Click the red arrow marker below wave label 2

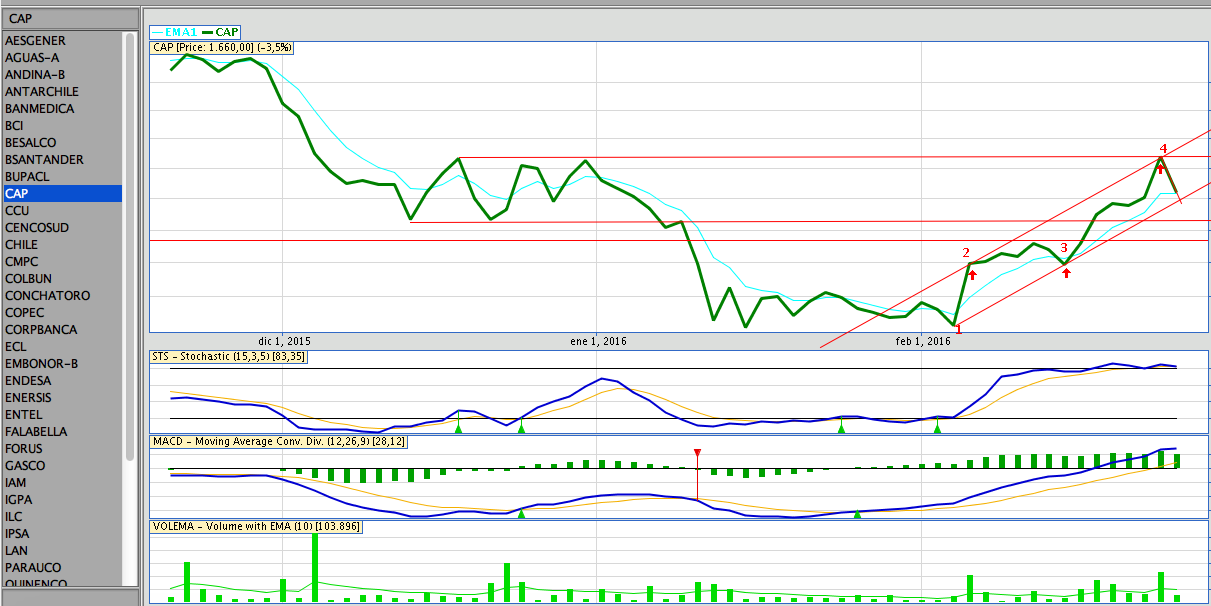[x=972, y=273]
